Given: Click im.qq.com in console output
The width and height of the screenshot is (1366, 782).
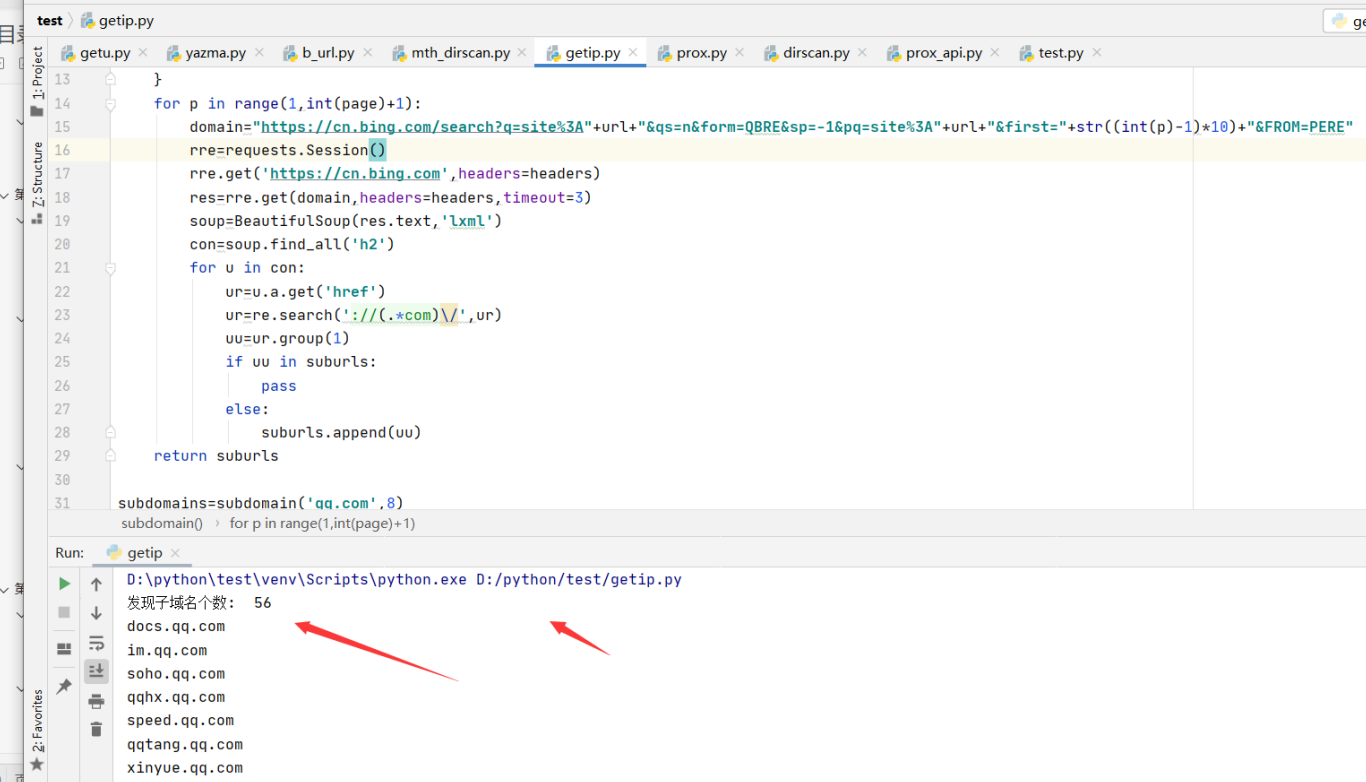Looking at the screenshot, I should coord(167,651).
